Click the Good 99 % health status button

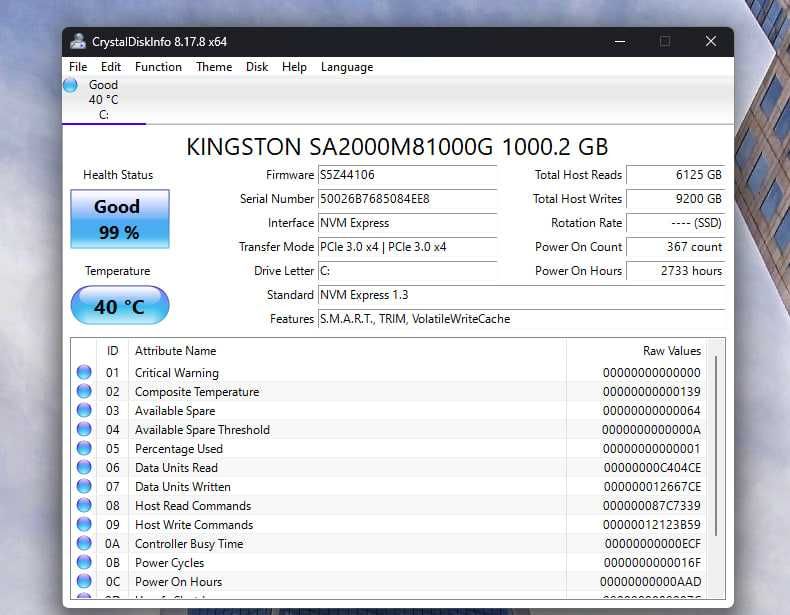120,219
